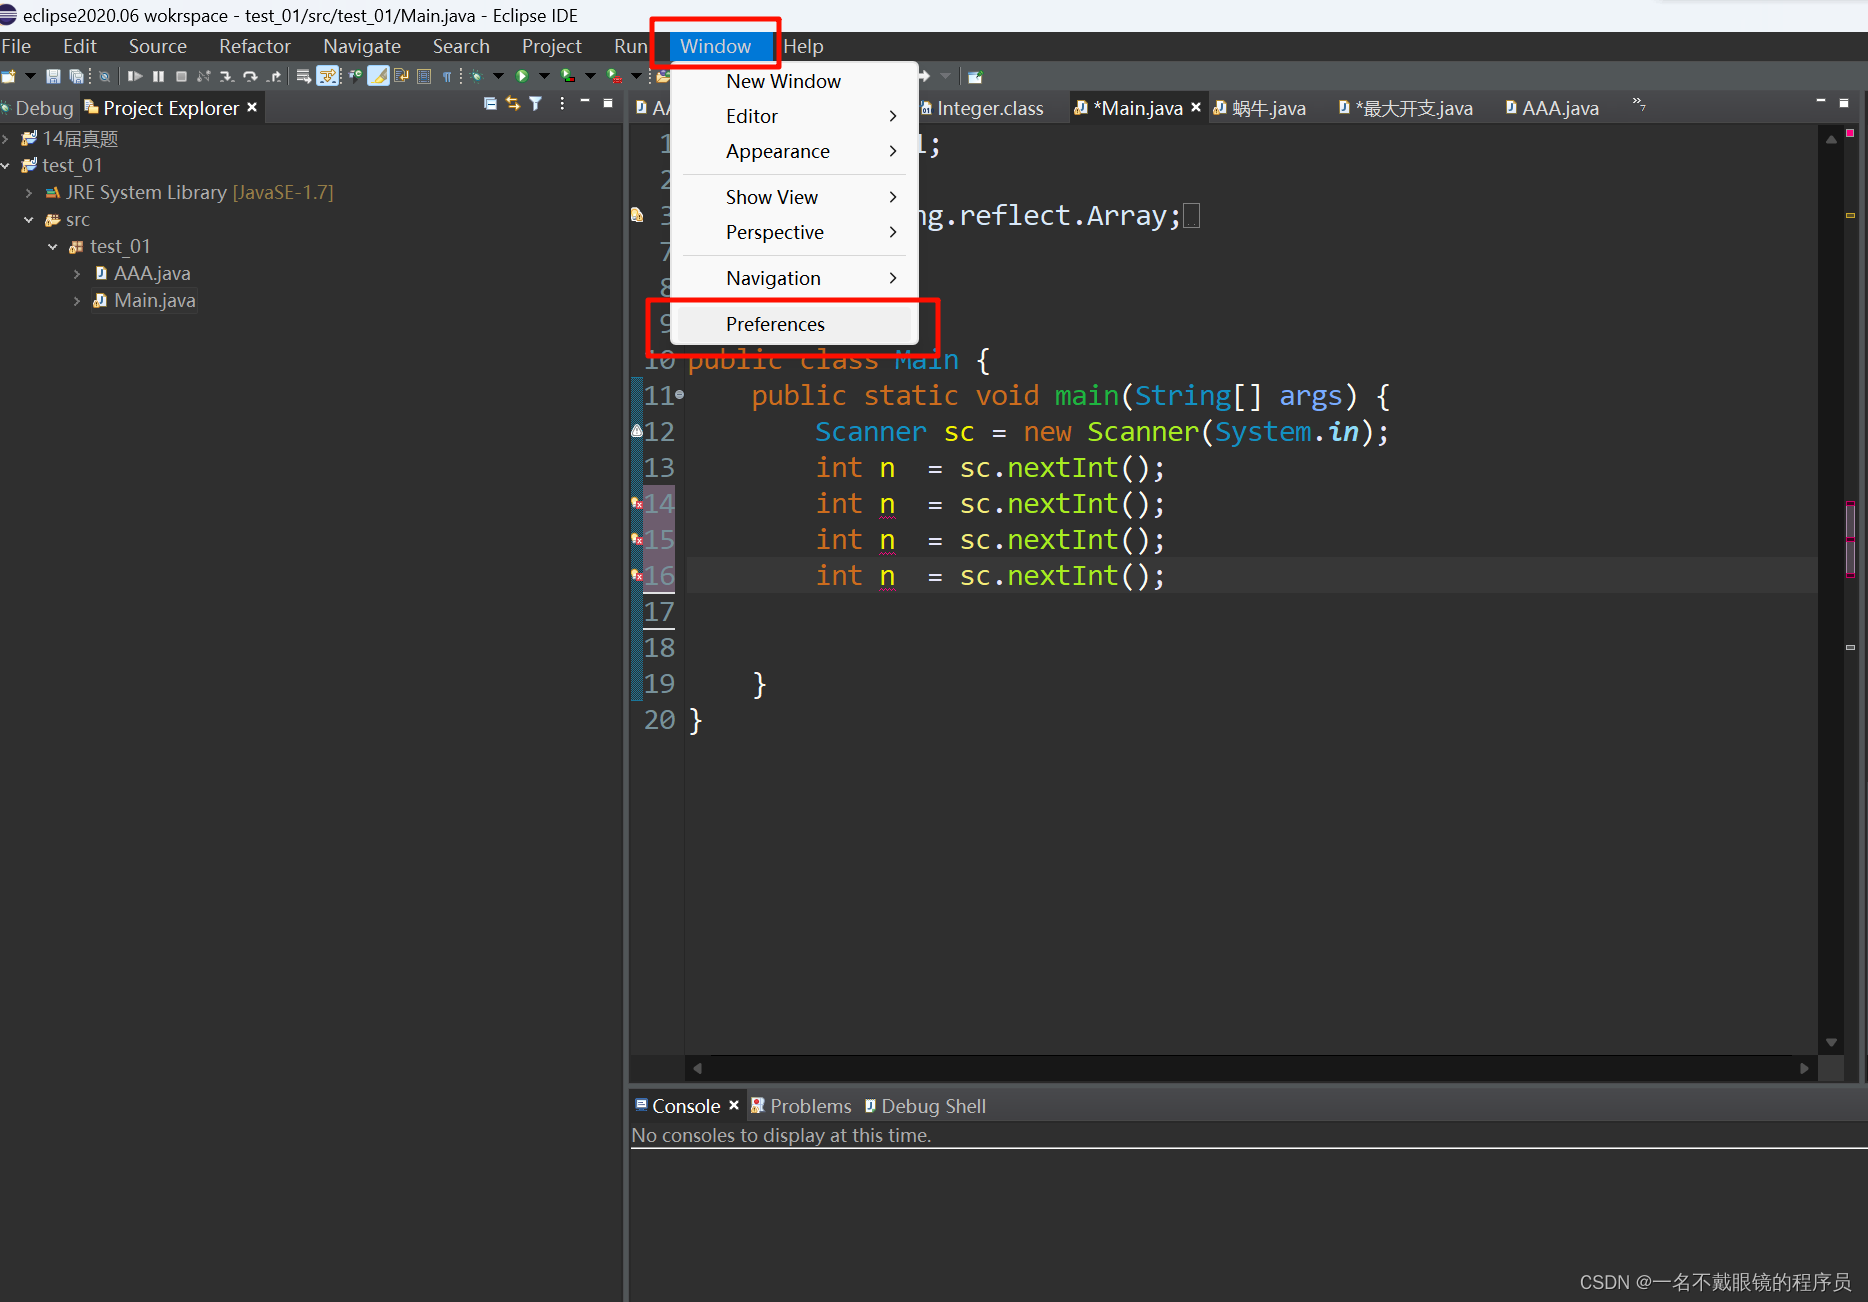Show hidden editor tabs list
The height and width of the screenshot is (1302, 1868).
[x=1639, y=103]
